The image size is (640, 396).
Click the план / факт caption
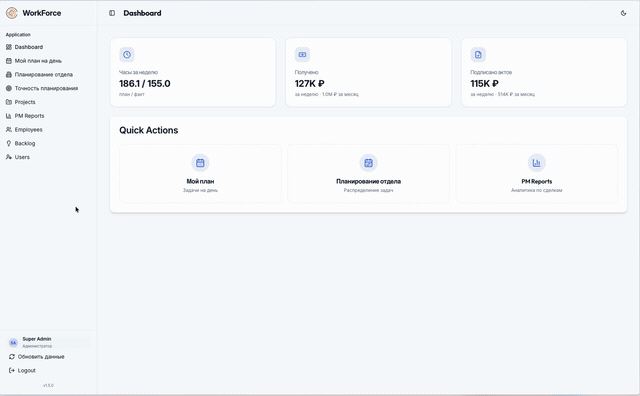(131, 94)
